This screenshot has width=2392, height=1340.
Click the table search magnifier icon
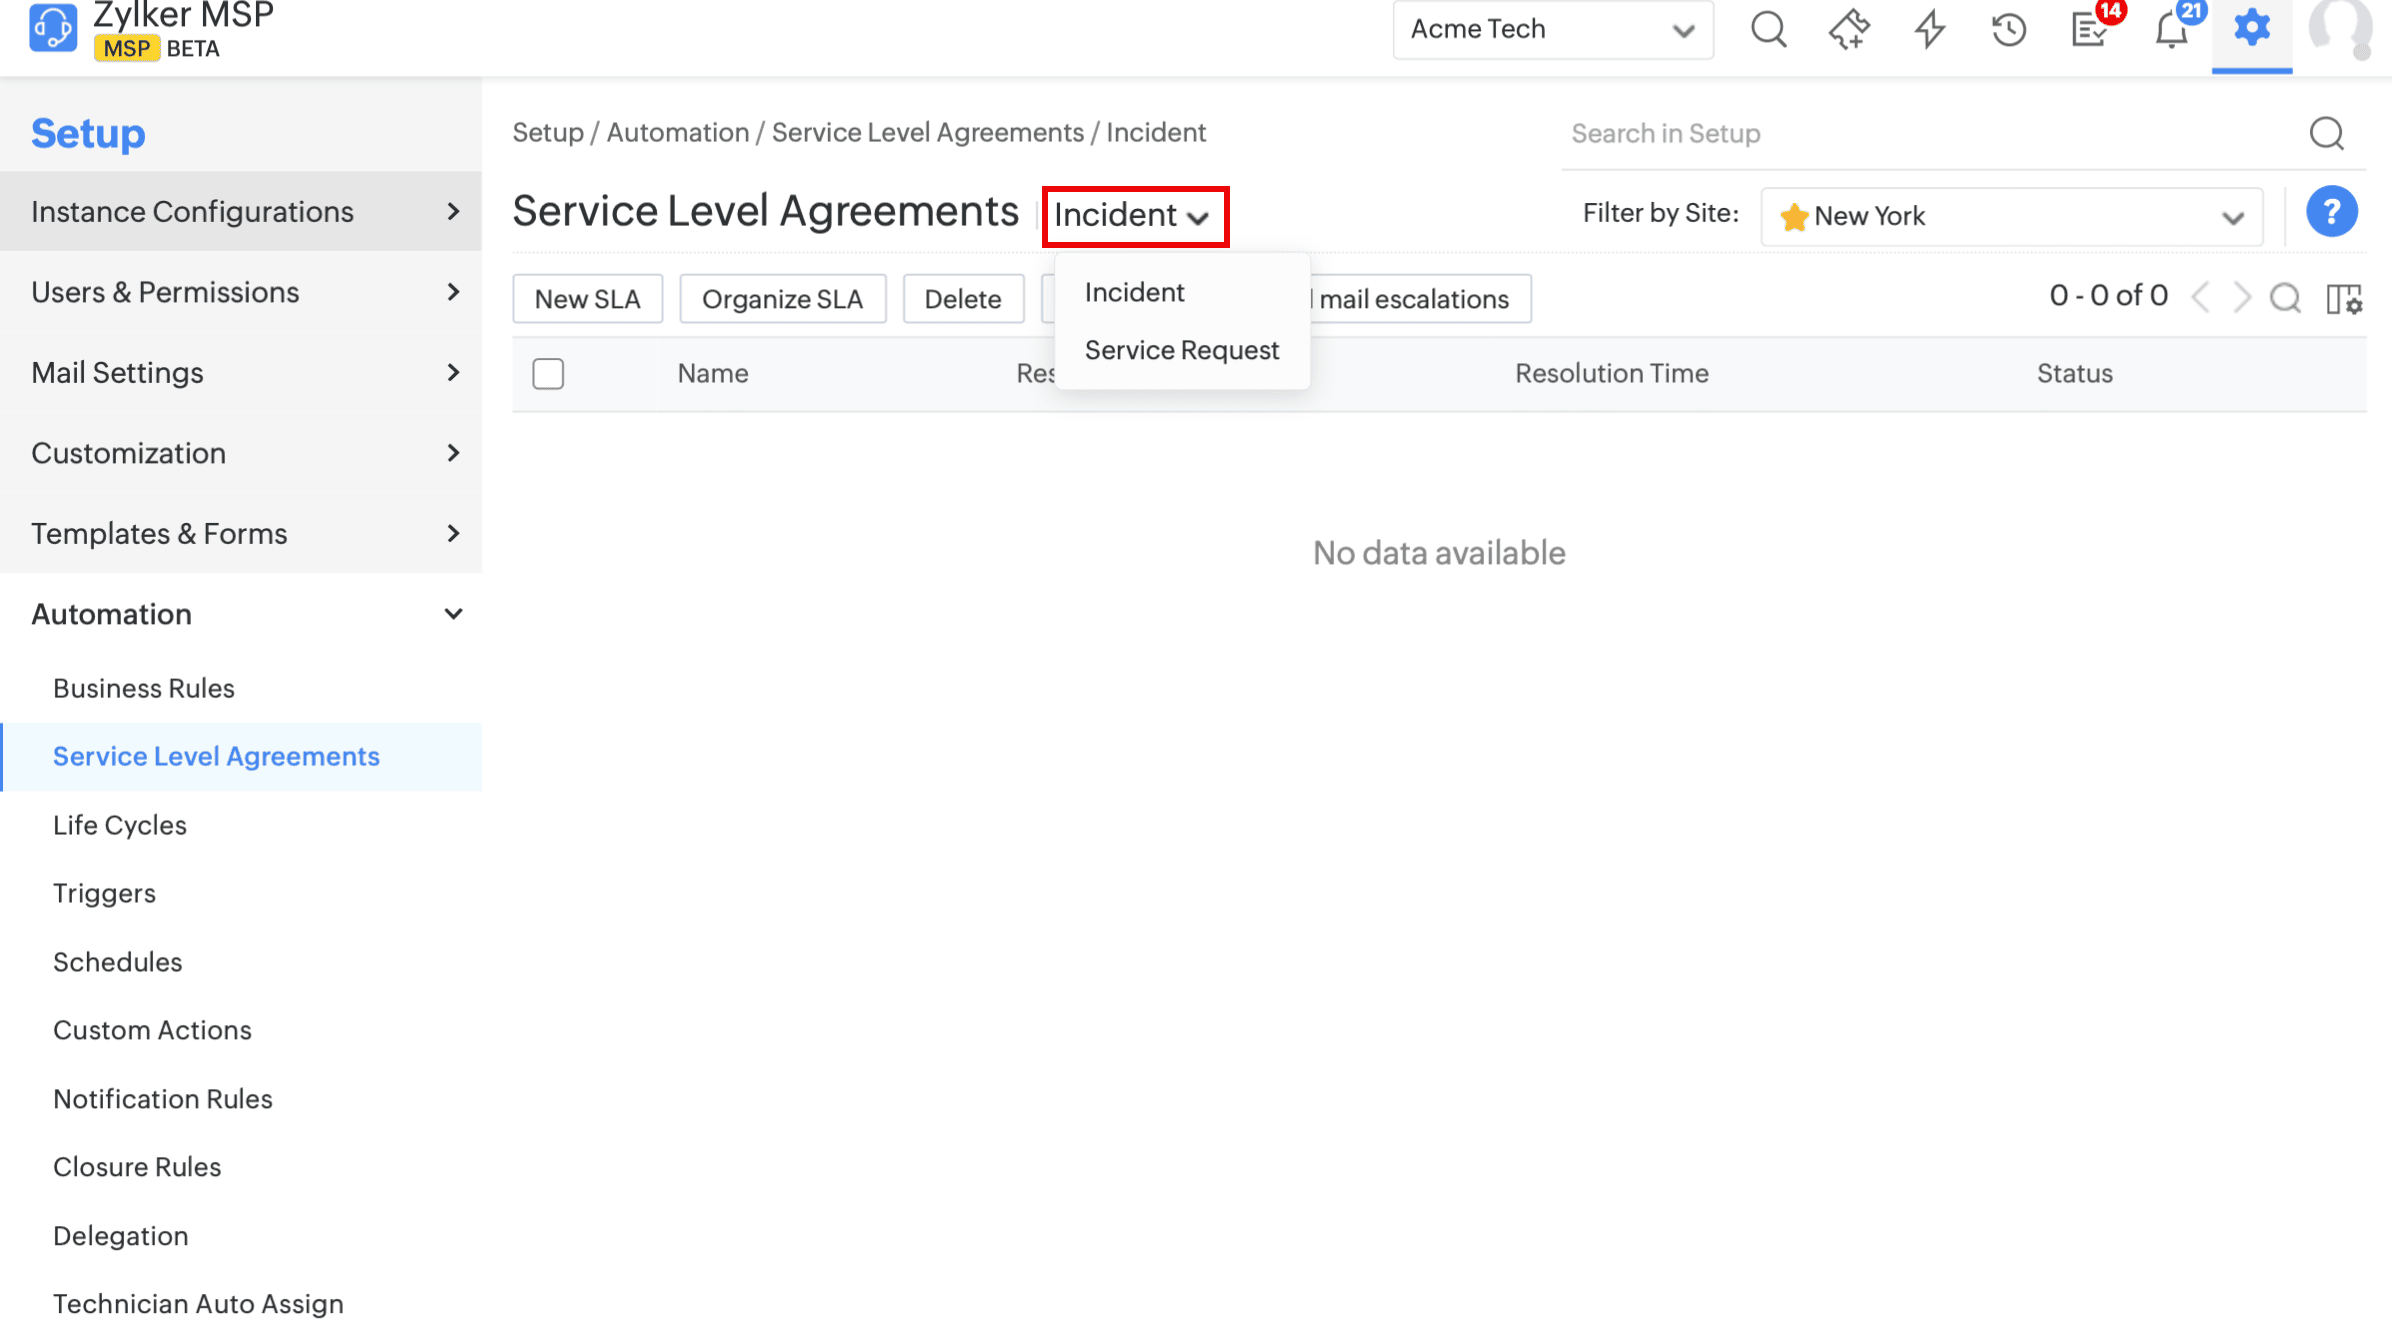point(2285,297)
